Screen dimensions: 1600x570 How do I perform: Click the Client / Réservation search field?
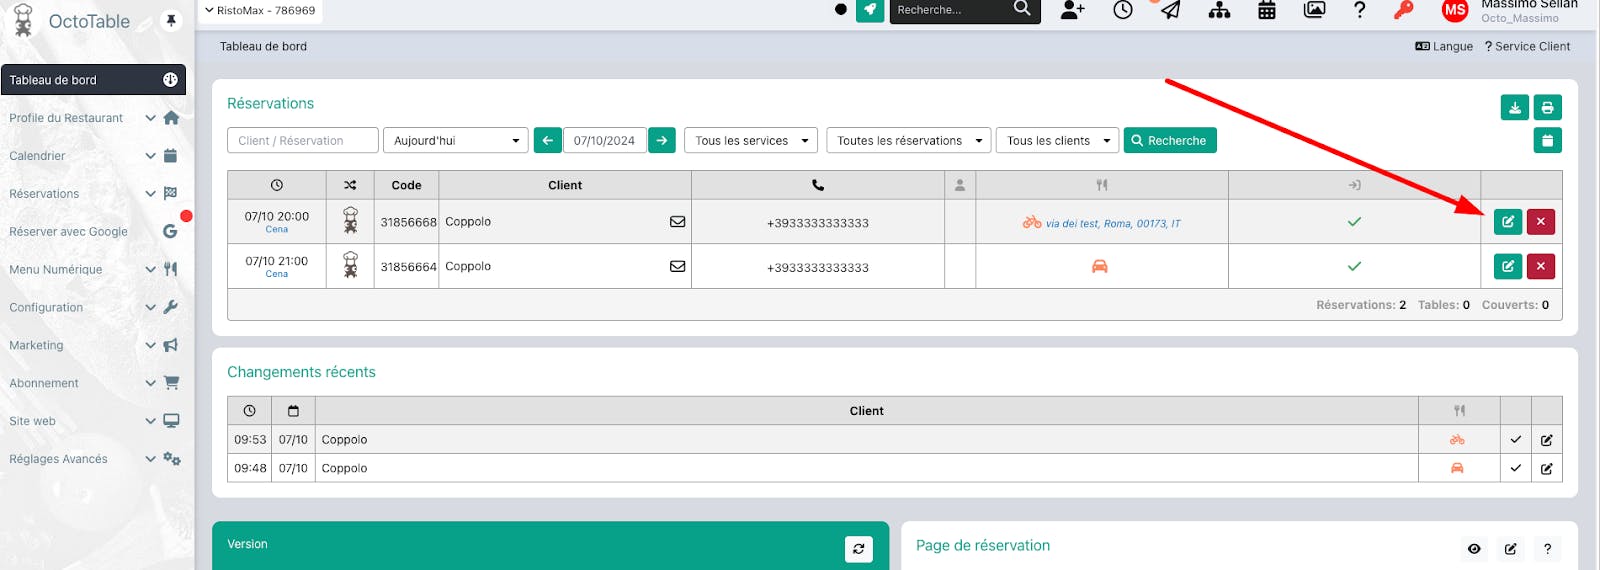[303, 141]
